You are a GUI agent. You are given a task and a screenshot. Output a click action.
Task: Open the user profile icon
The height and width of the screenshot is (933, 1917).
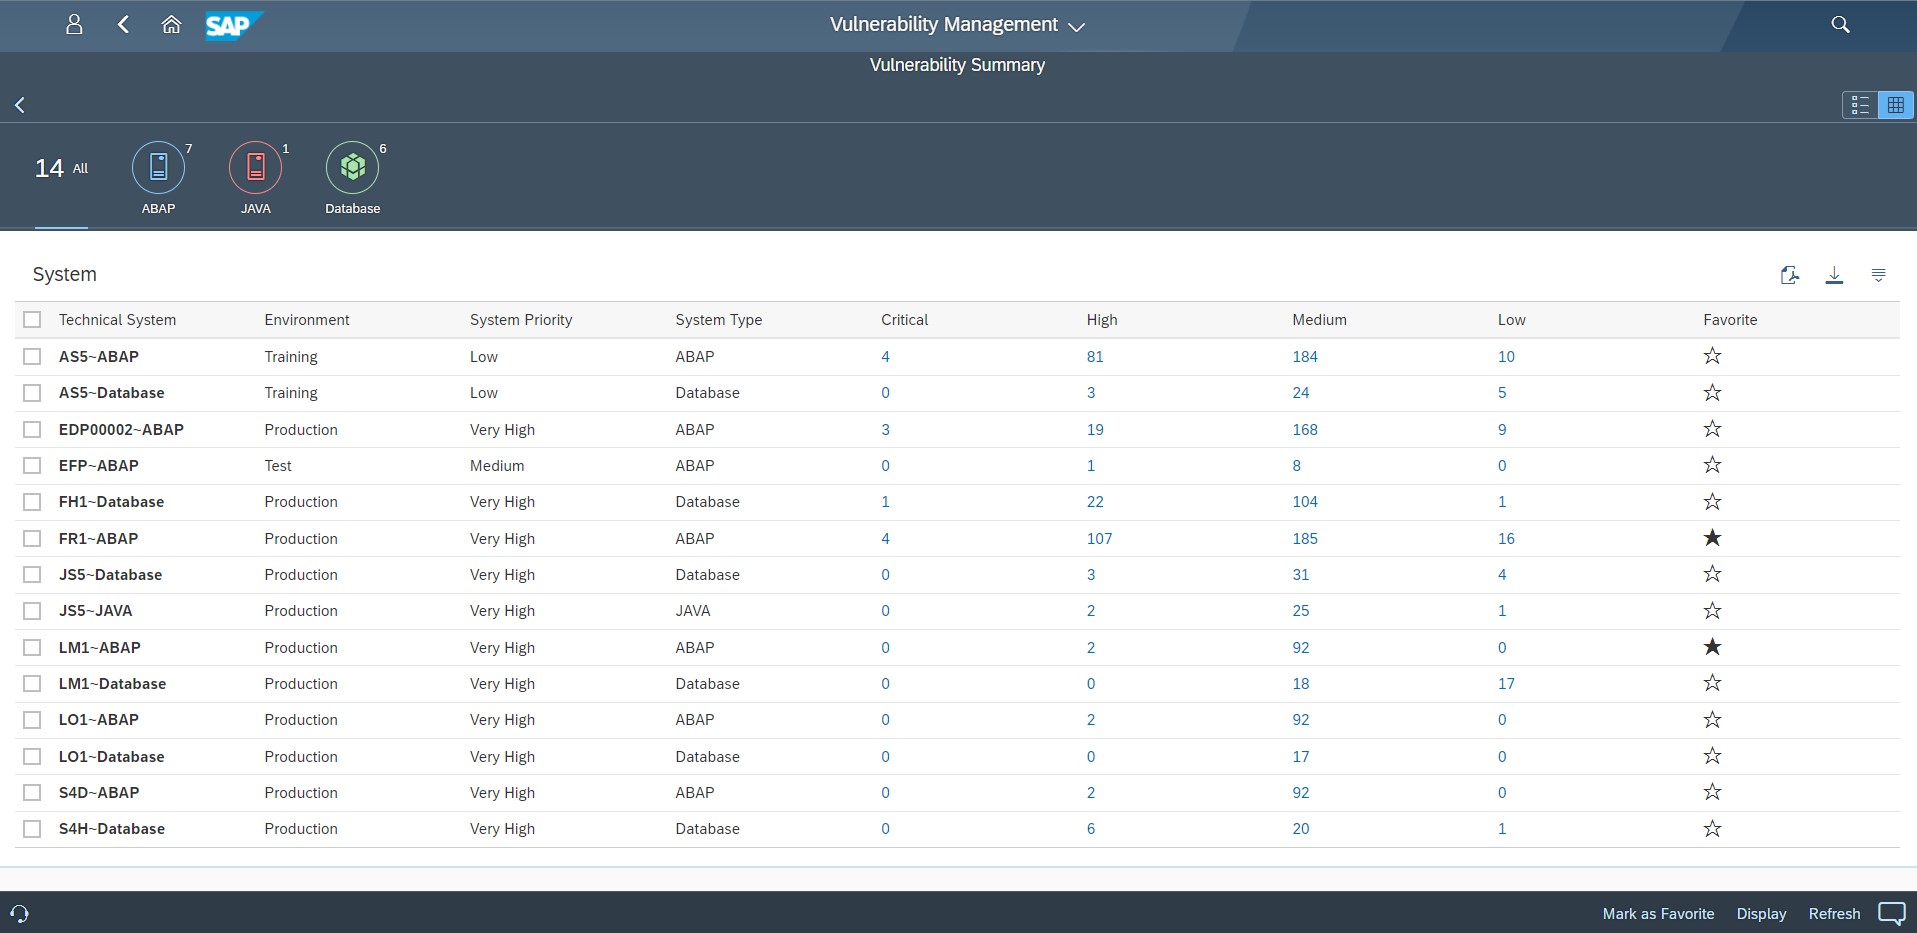pyautogui.click(x=74, y=25)
